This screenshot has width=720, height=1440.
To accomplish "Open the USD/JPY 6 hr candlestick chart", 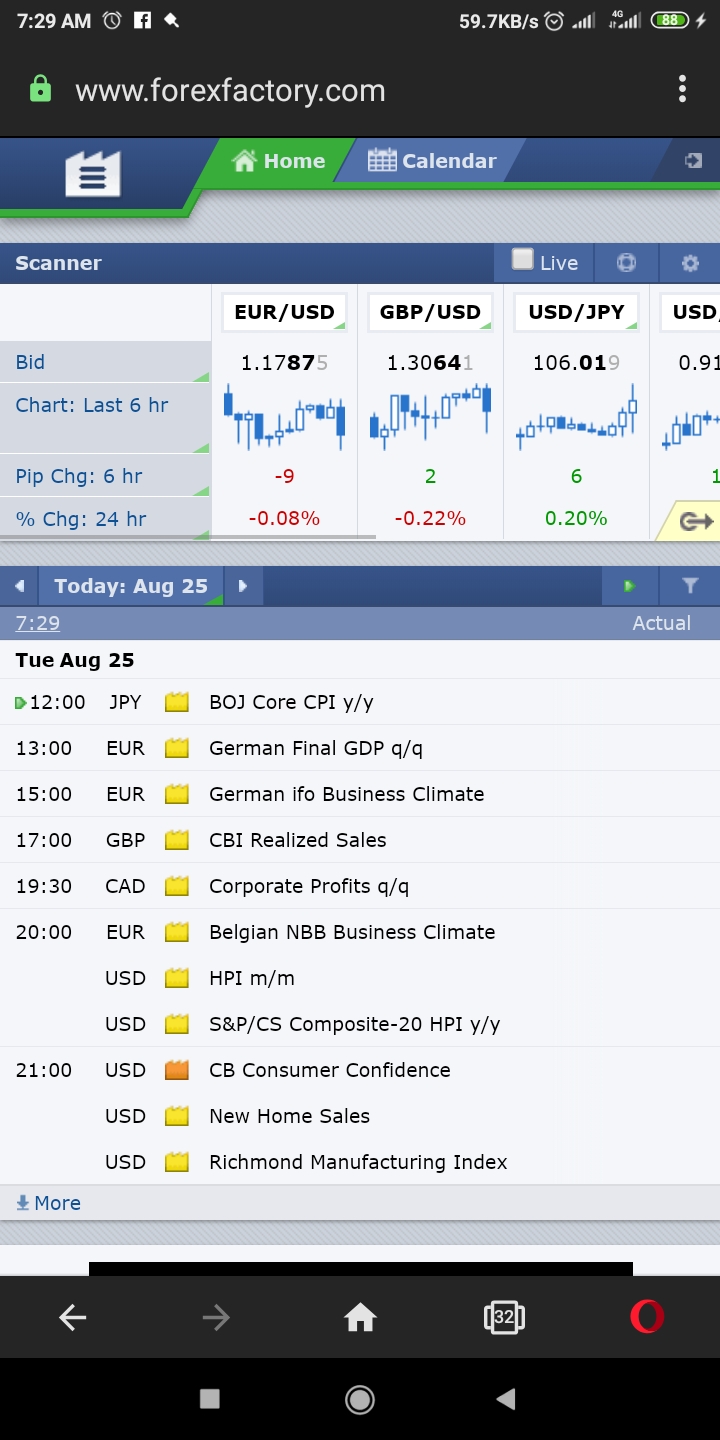I will tap(576, 418).
